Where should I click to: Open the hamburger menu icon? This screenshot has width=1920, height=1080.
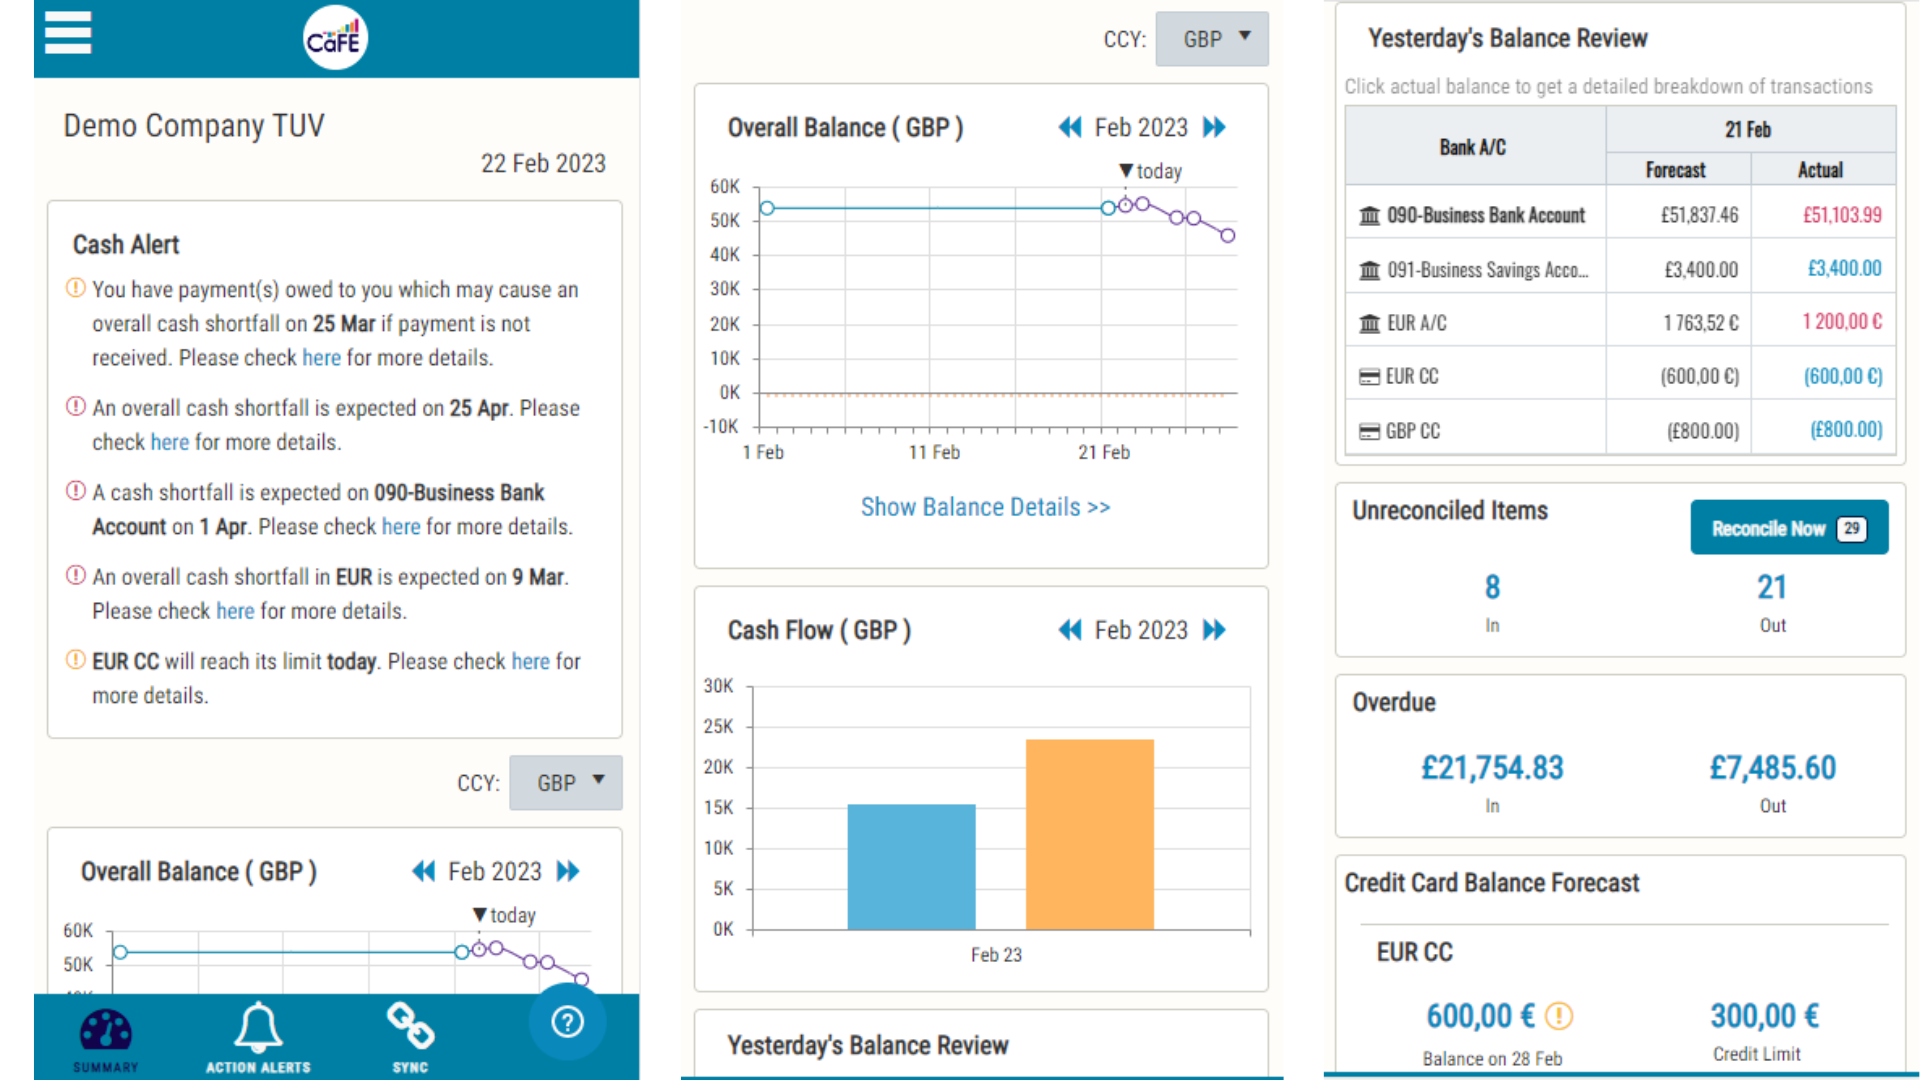(x=68, y=32)
